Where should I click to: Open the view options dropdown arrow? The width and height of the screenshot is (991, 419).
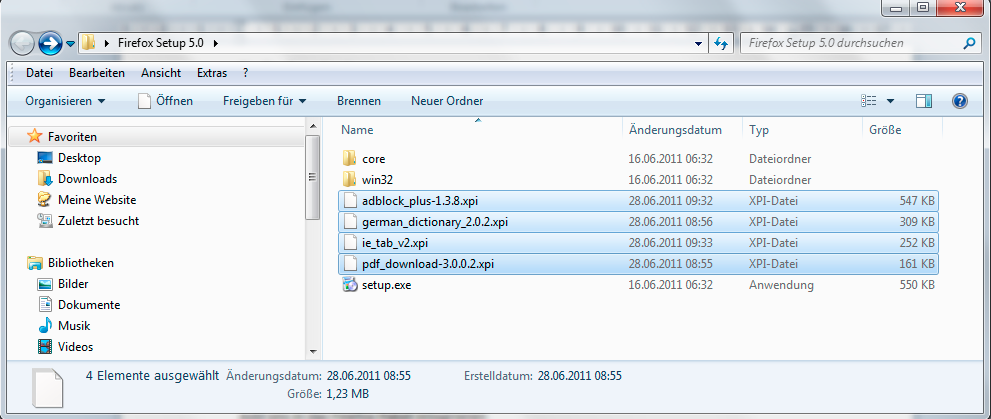tap(891, 101)
